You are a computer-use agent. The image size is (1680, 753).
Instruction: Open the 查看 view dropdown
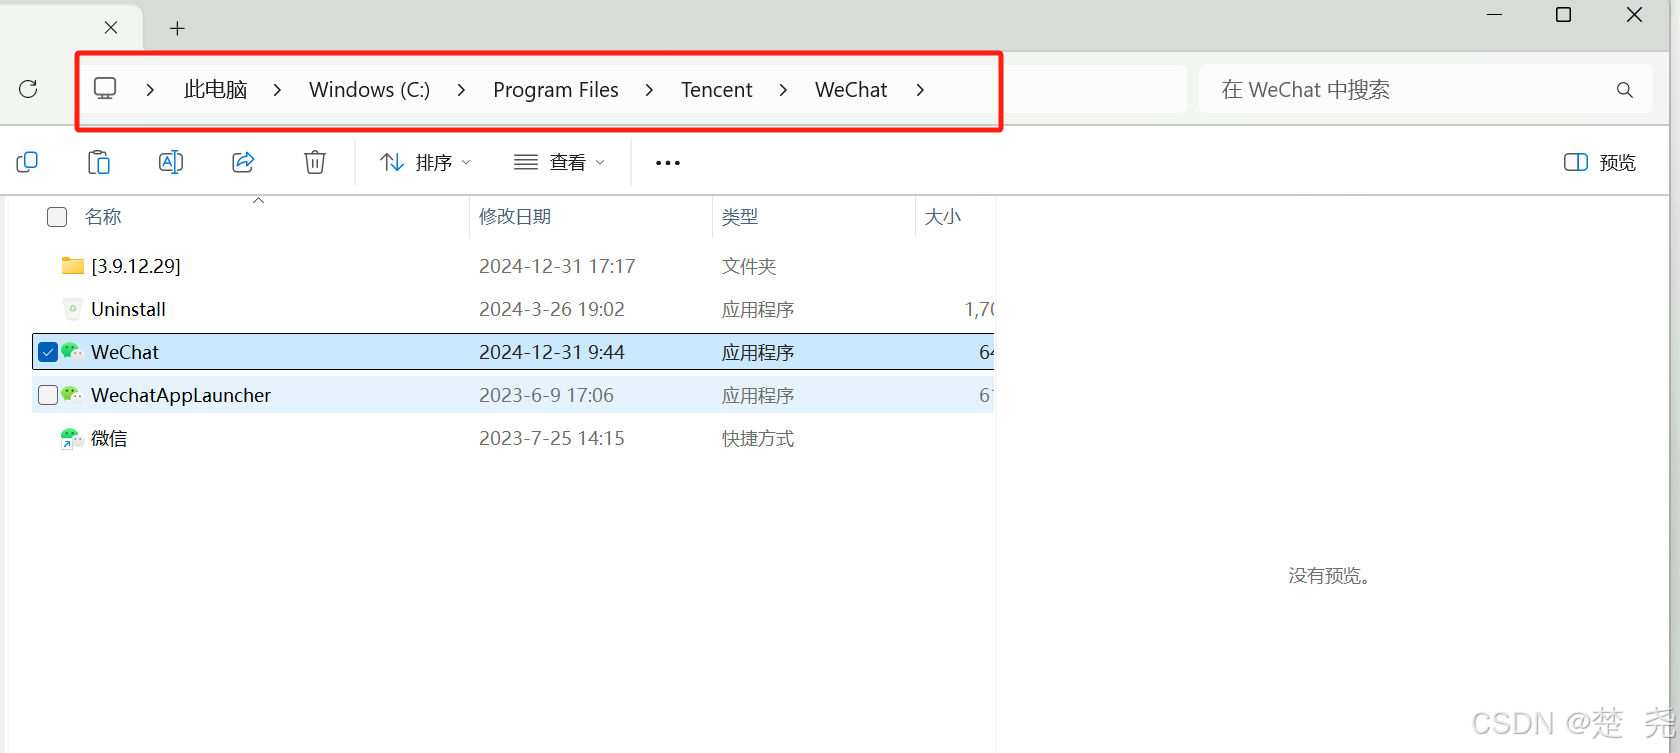(560, 162)
